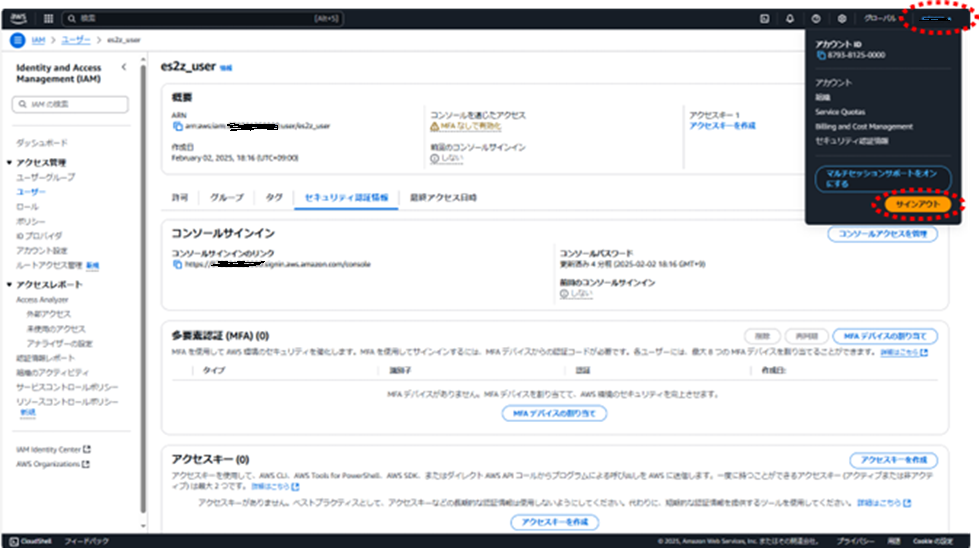Open ポリシー in the sidebar
Viewport: 979px width, 548px height.
pyautogui.click(x=31, y=222)
